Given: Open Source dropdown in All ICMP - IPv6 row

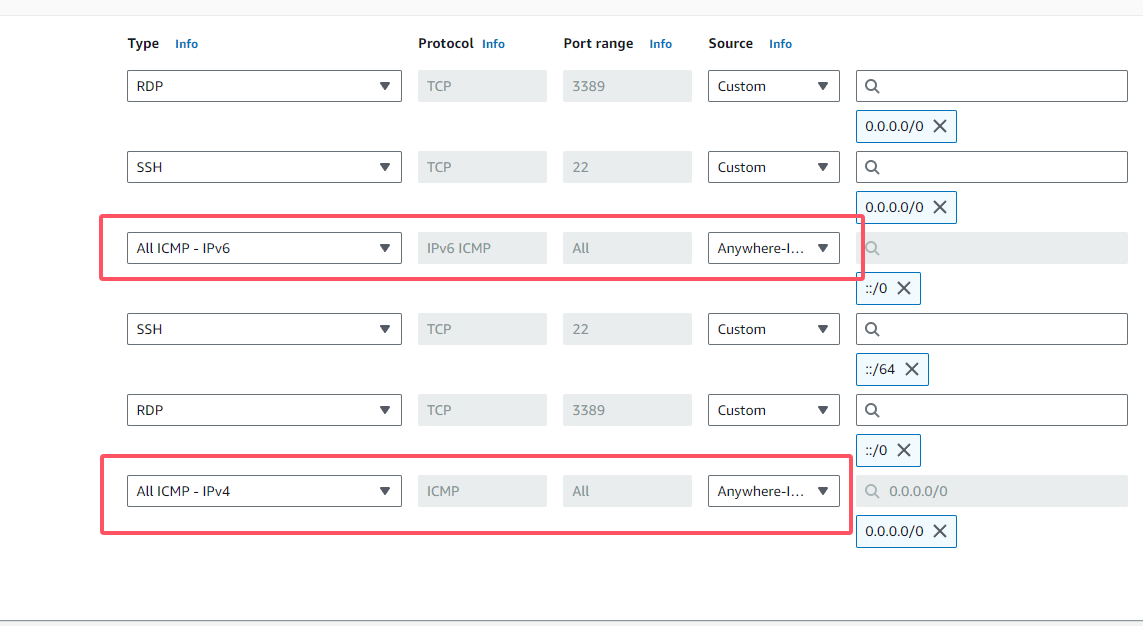Looking at the screenshot, I should click(773, 248).
